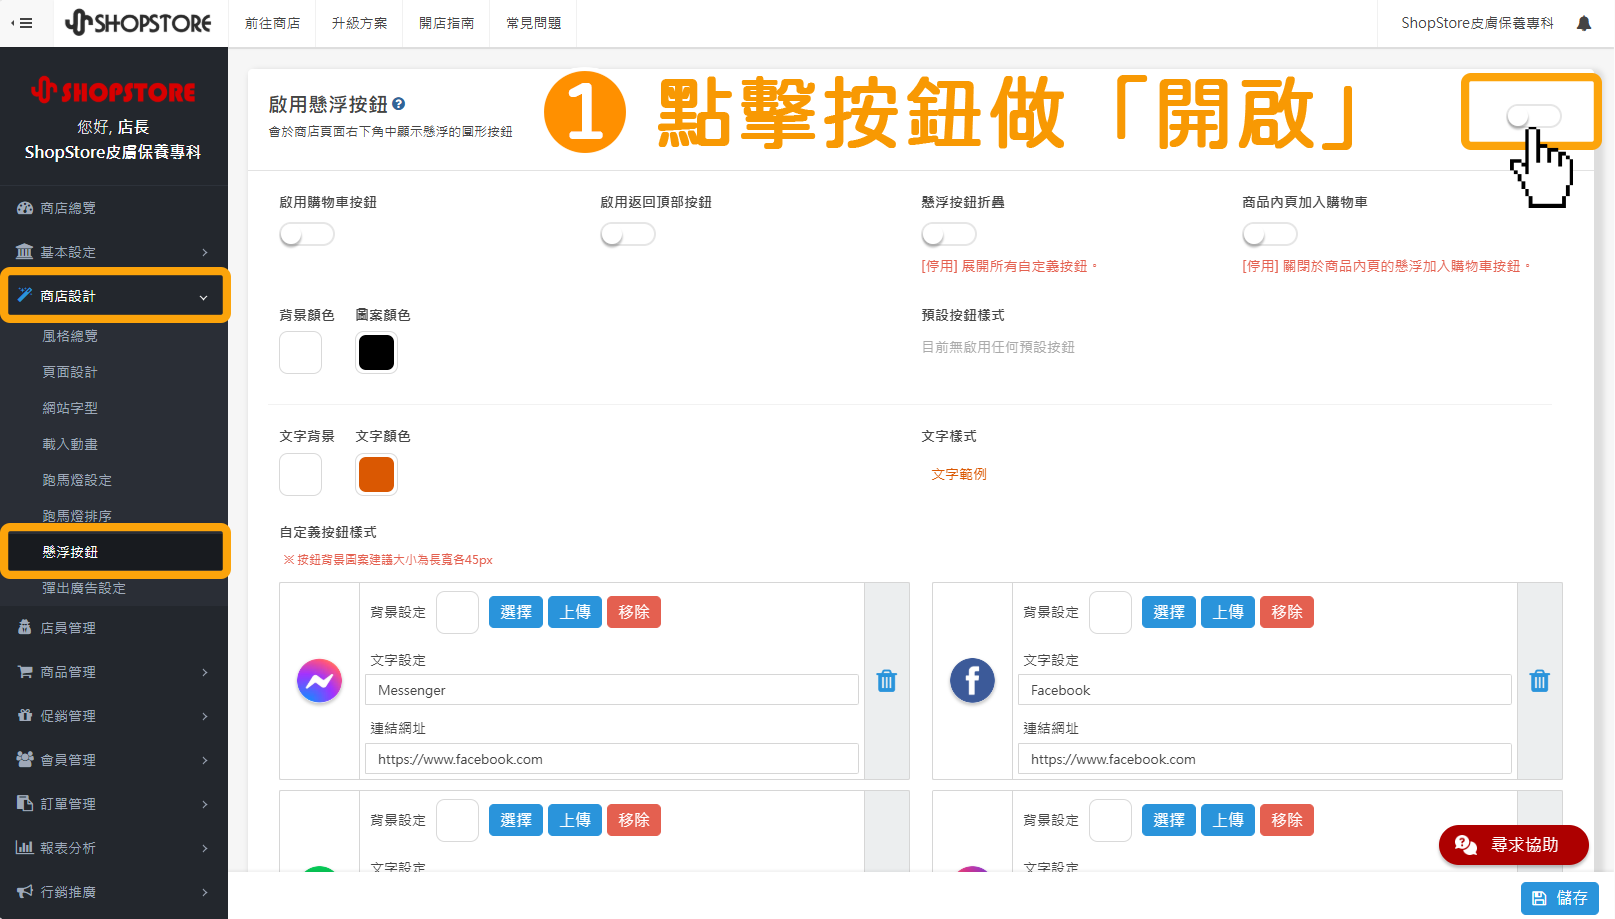Viewport: 1615px width, 919px height.
Task: Collapse sidebar with hamburger menu icon
Action: (21, 23)
